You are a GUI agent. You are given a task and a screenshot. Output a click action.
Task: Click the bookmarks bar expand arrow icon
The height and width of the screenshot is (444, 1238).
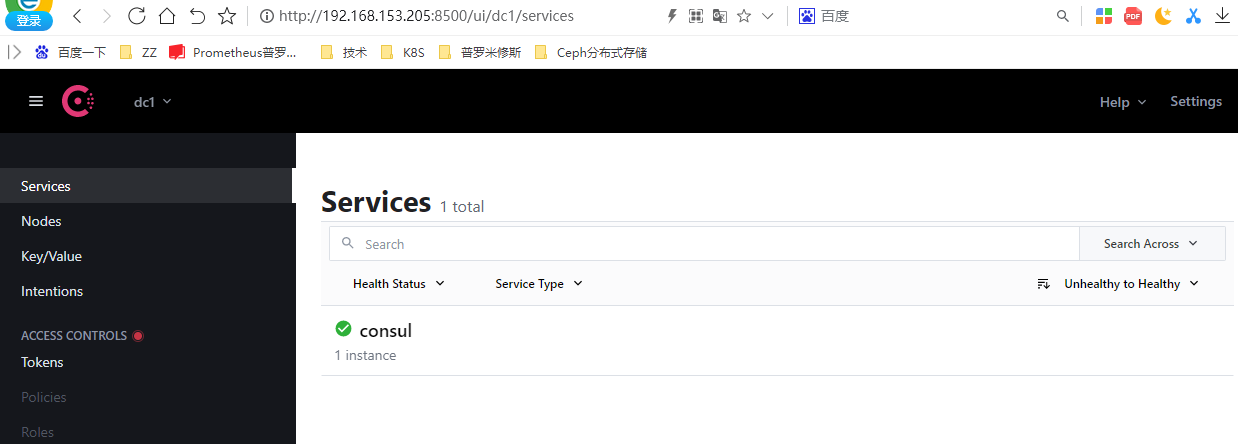tap(14, 52)
